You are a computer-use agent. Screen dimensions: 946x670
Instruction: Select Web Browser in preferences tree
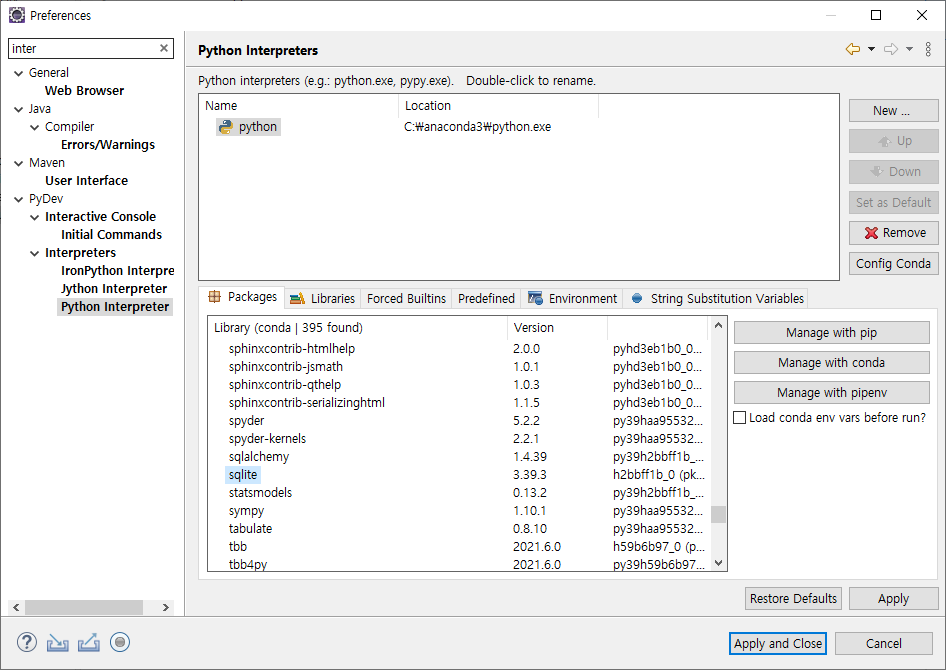tap(84, 90)
